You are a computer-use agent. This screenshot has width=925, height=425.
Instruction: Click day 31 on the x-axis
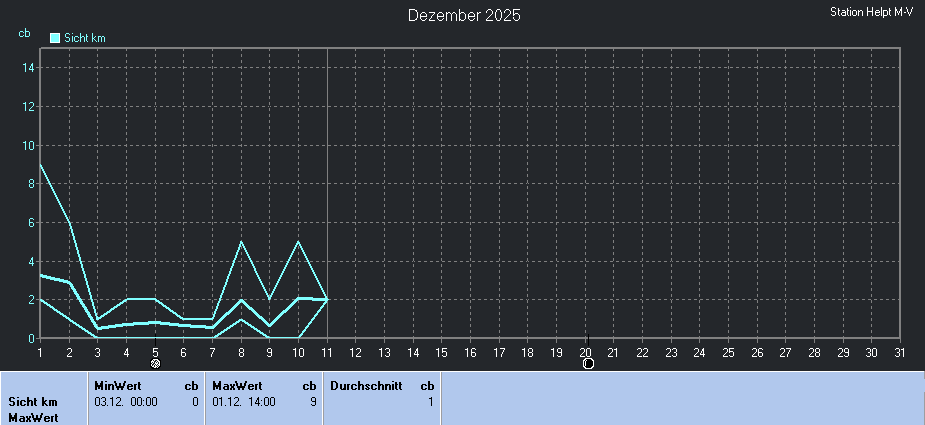(x=900, y=352)
